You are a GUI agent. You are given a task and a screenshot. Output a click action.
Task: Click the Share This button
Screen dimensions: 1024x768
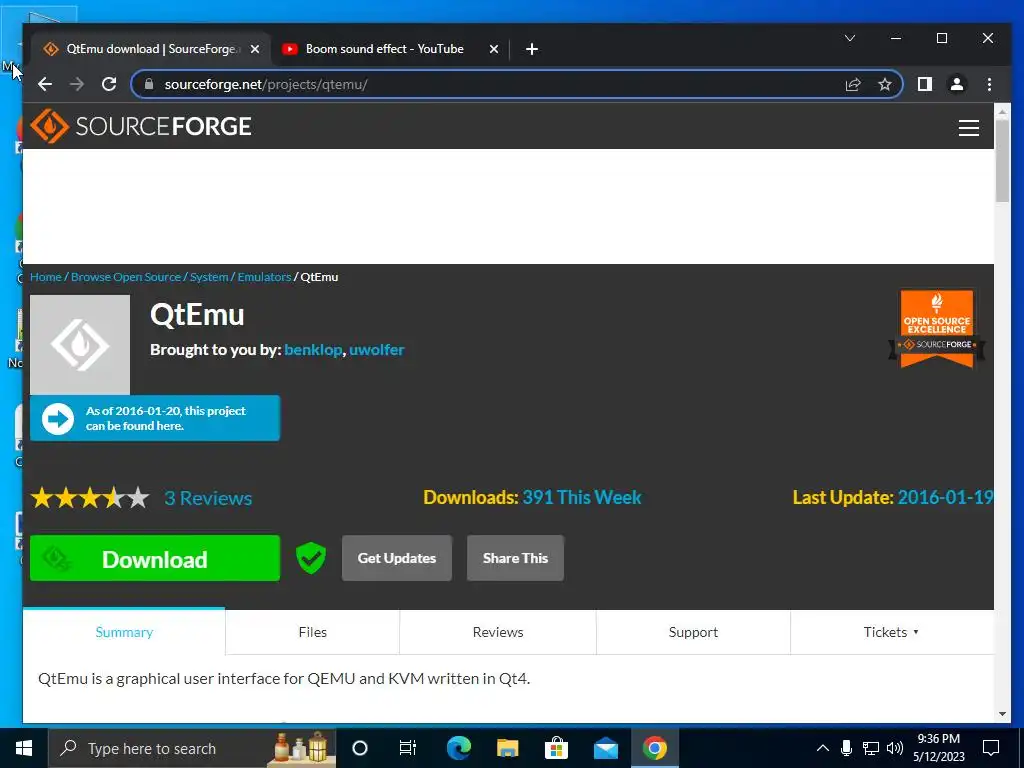pos(515,558)
